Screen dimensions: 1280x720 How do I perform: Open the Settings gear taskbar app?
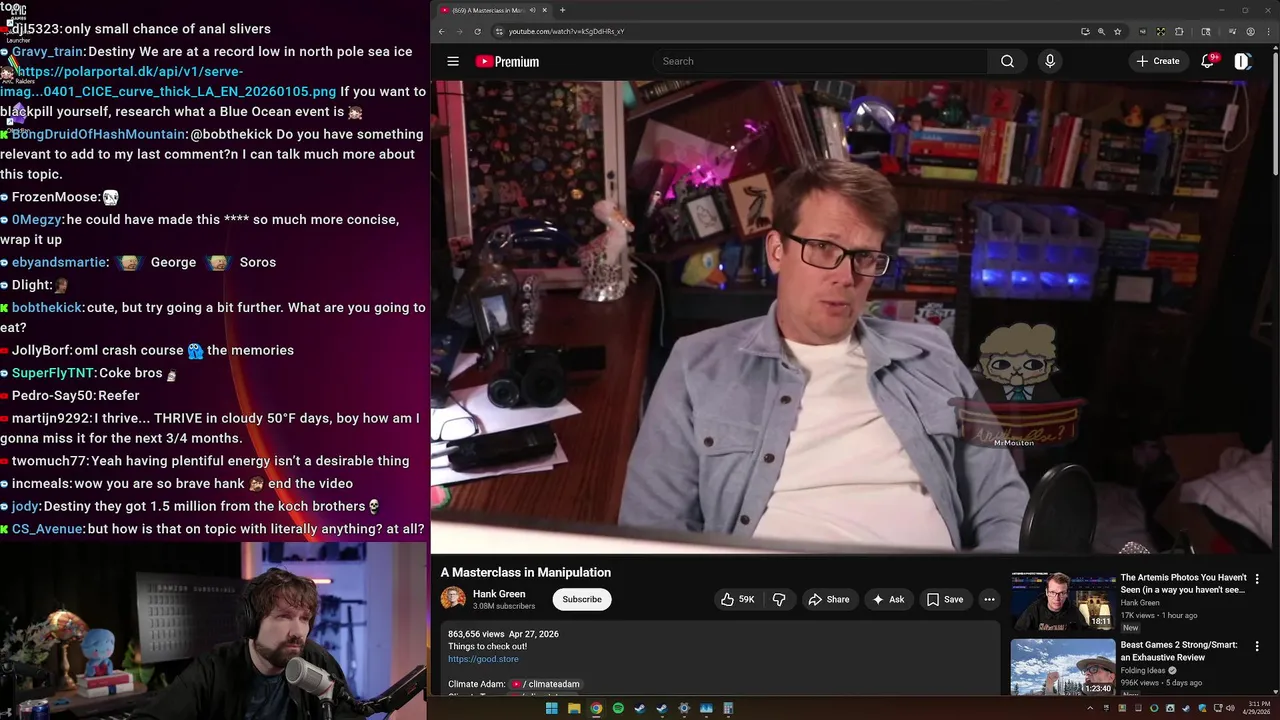684,709
